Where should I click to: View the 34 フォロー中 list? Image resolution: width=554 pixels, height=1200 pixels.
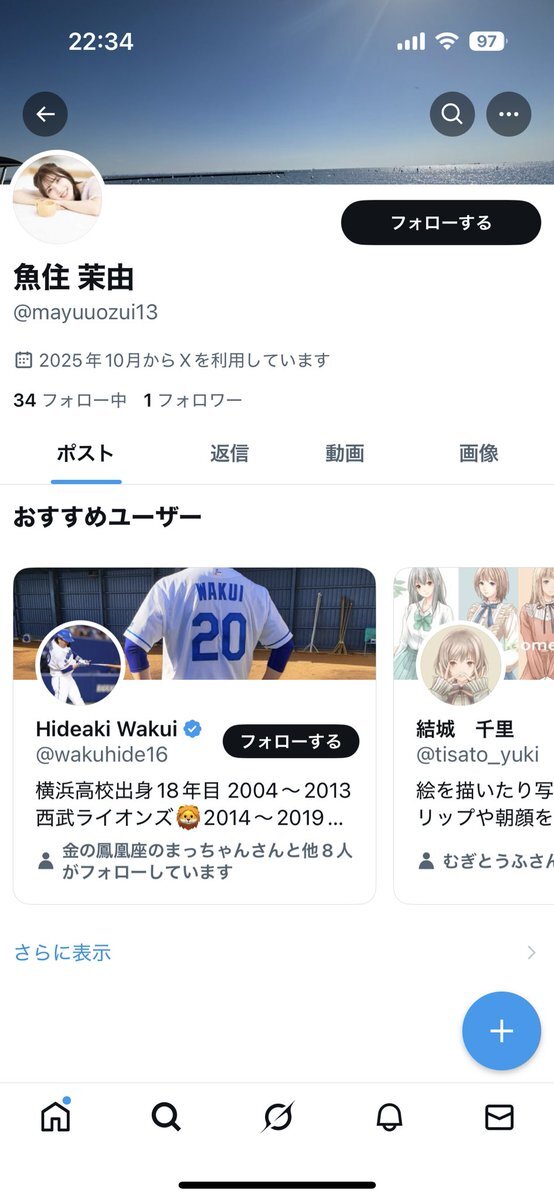coord(70,400)
